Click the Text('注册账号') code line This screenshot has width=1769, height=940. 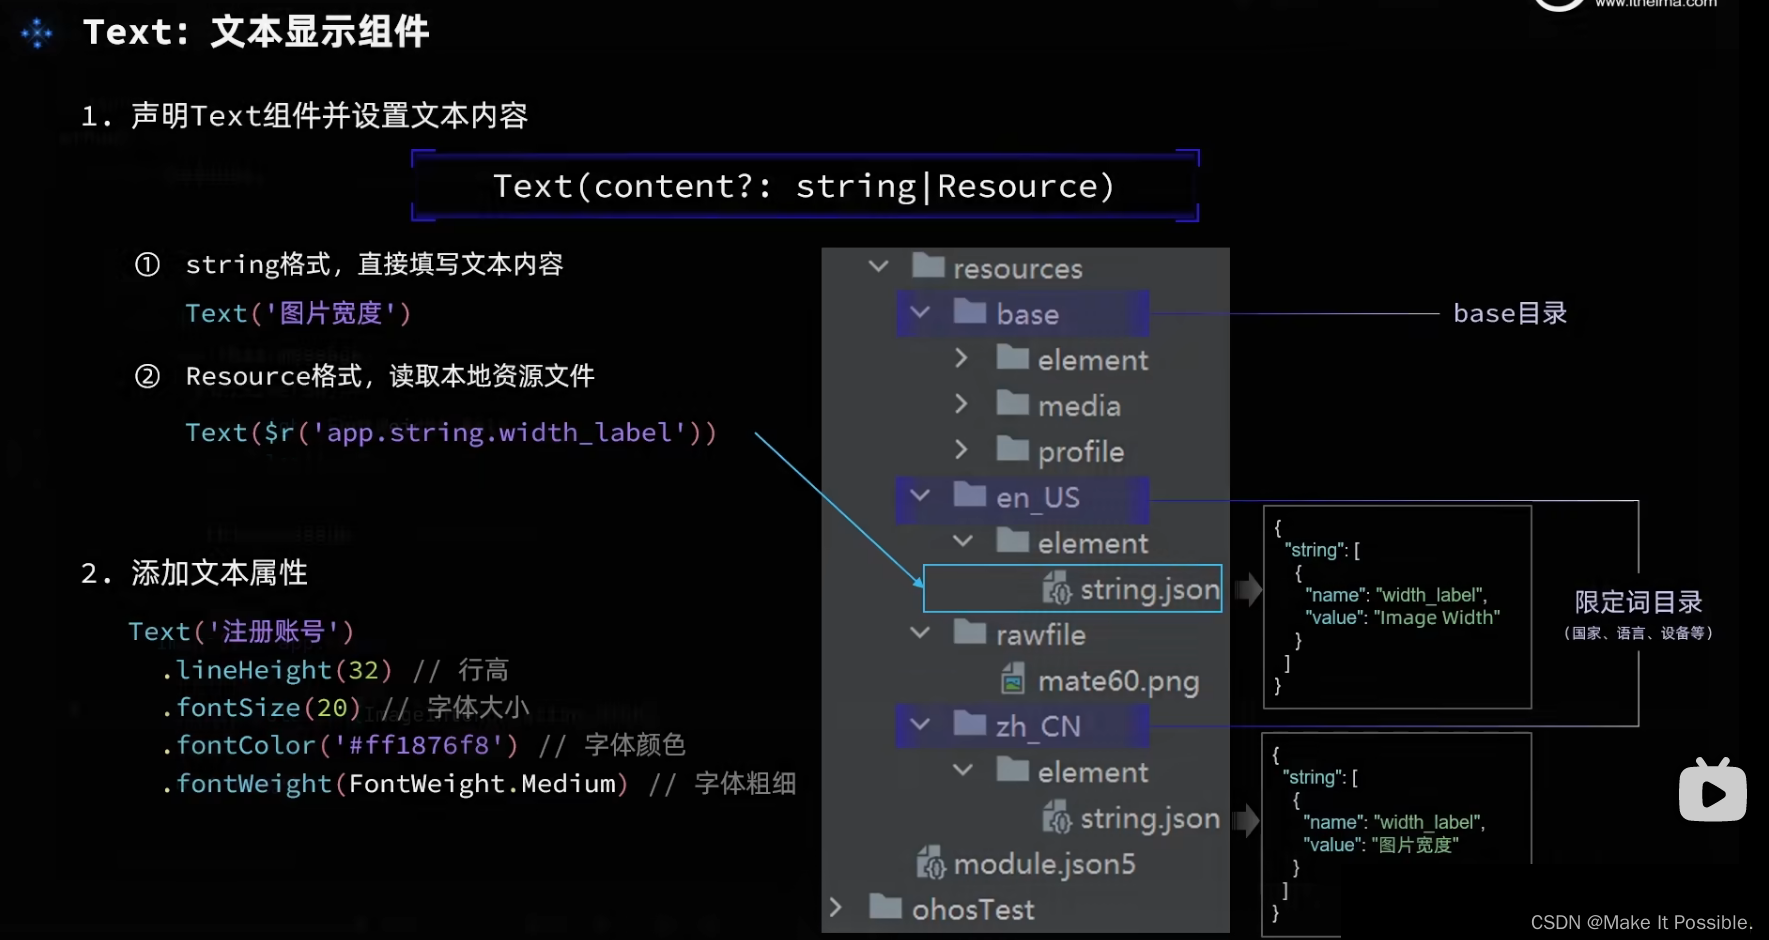click(241, 631)
